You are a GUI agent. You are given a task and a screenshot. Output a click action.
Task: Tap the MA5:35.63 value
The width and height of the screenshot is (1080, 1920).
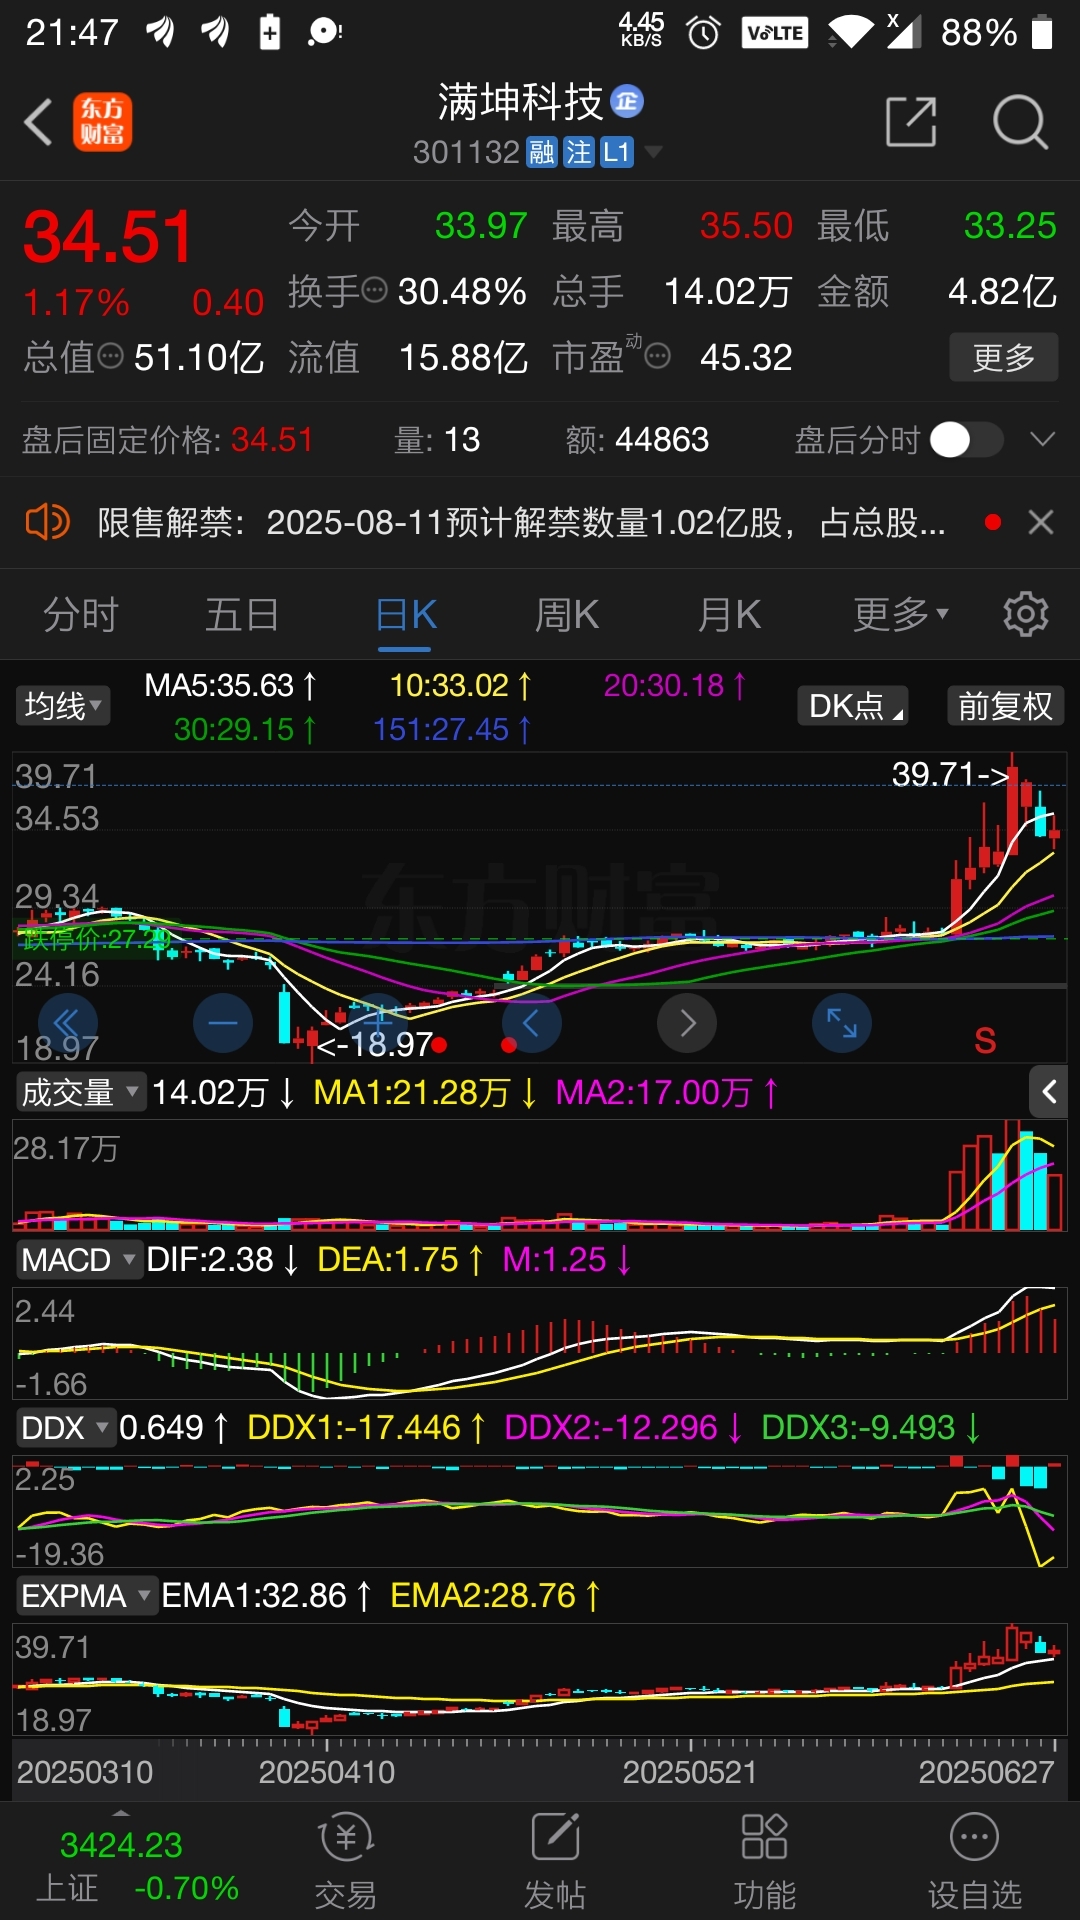(230, 685)
